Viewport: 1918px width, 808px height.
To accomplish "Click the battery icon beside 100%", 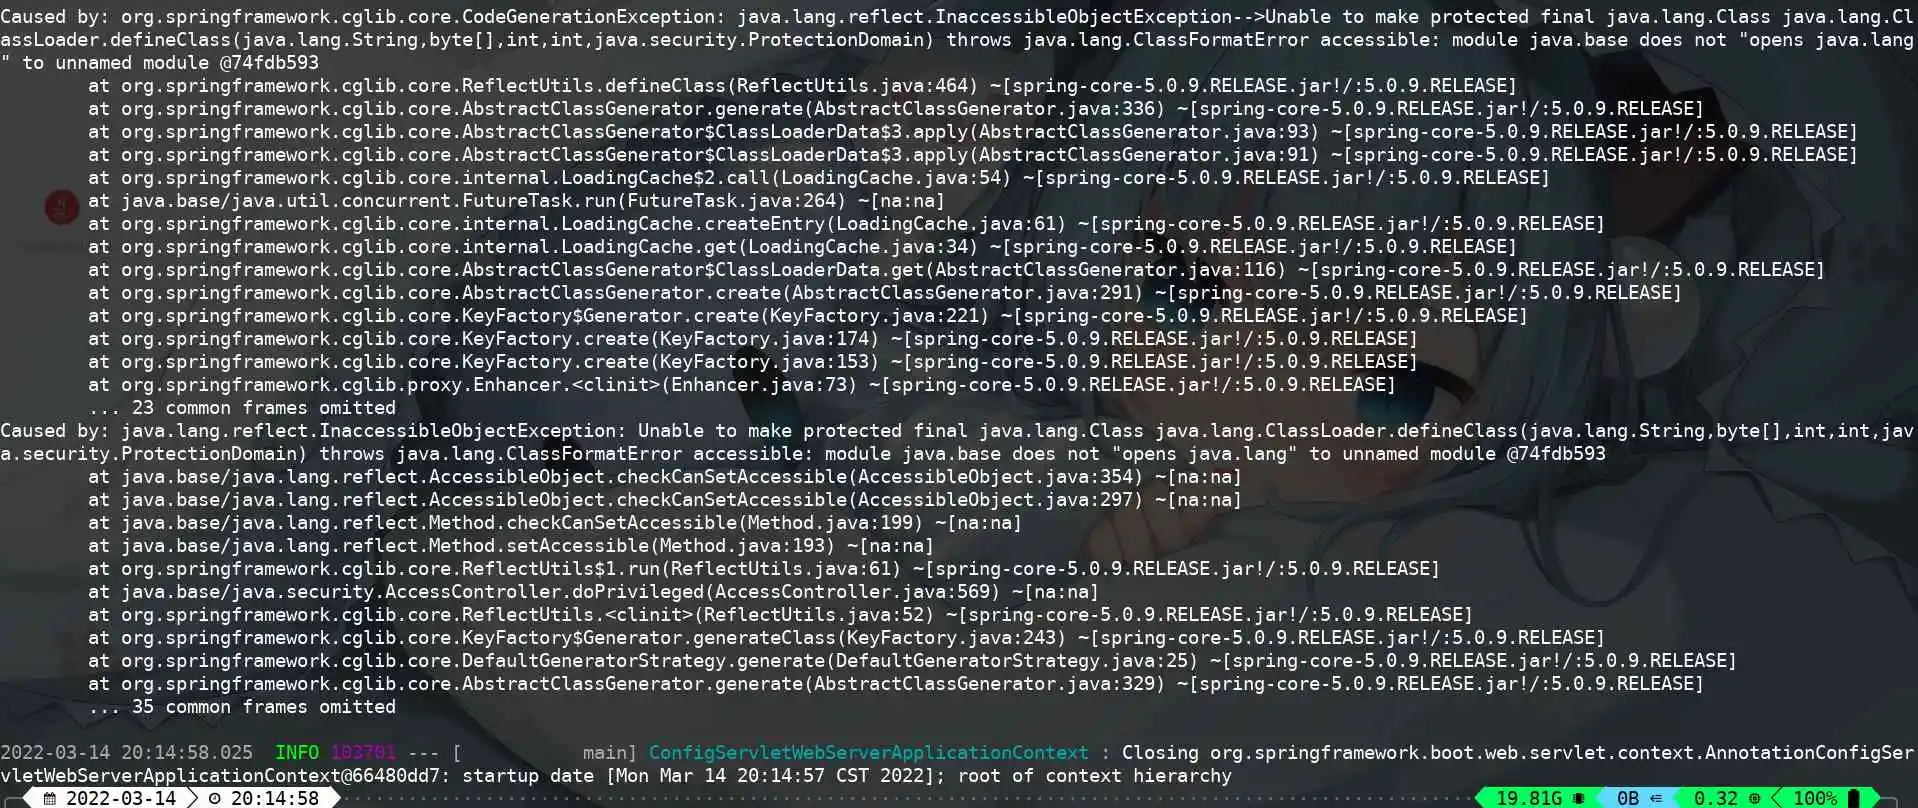I will click(1853, 798).
